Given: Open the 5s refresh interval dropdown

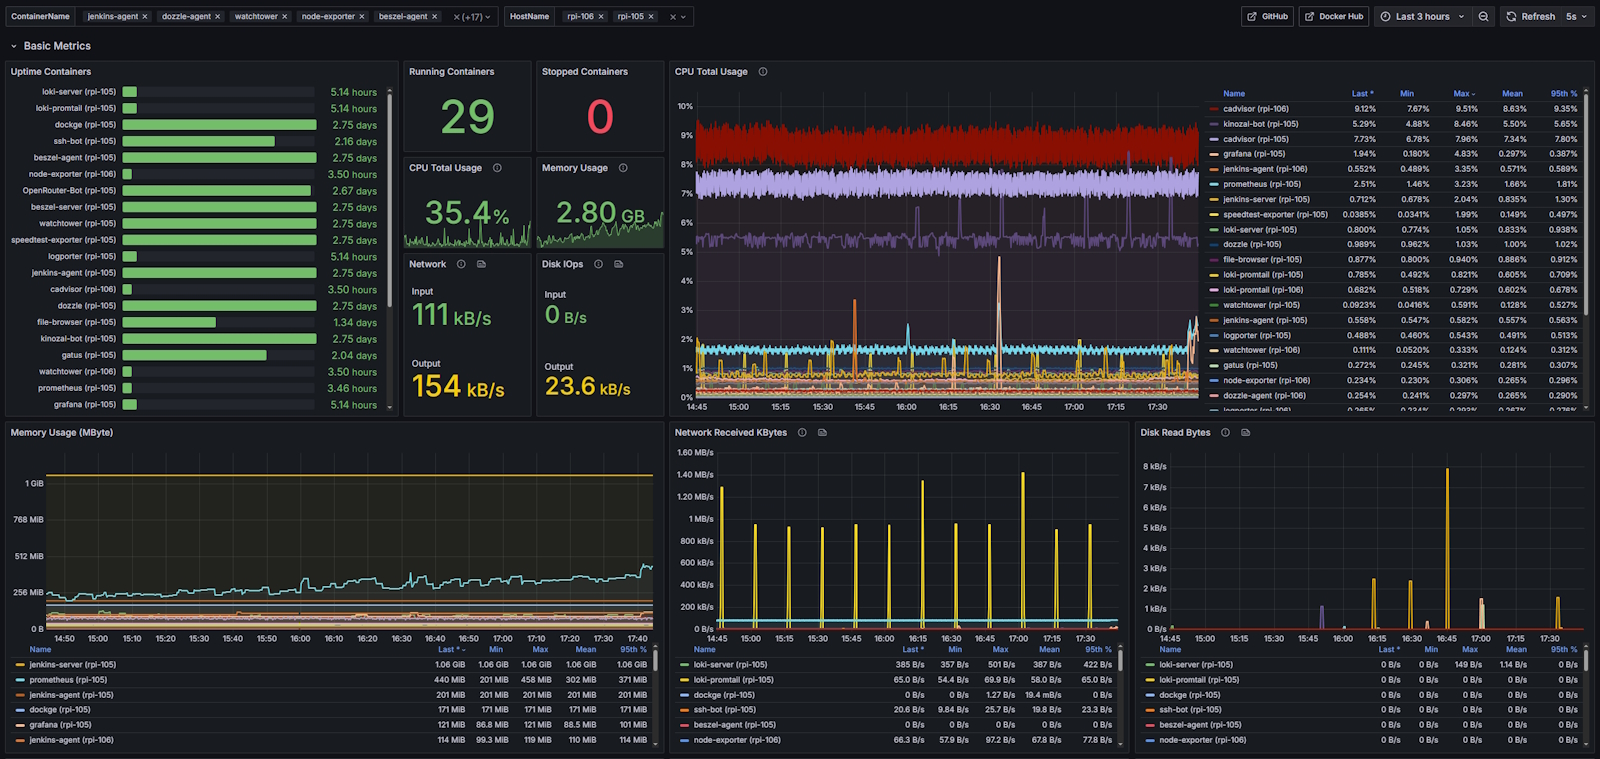Looking at the screenshot, I should (1577, 17).
